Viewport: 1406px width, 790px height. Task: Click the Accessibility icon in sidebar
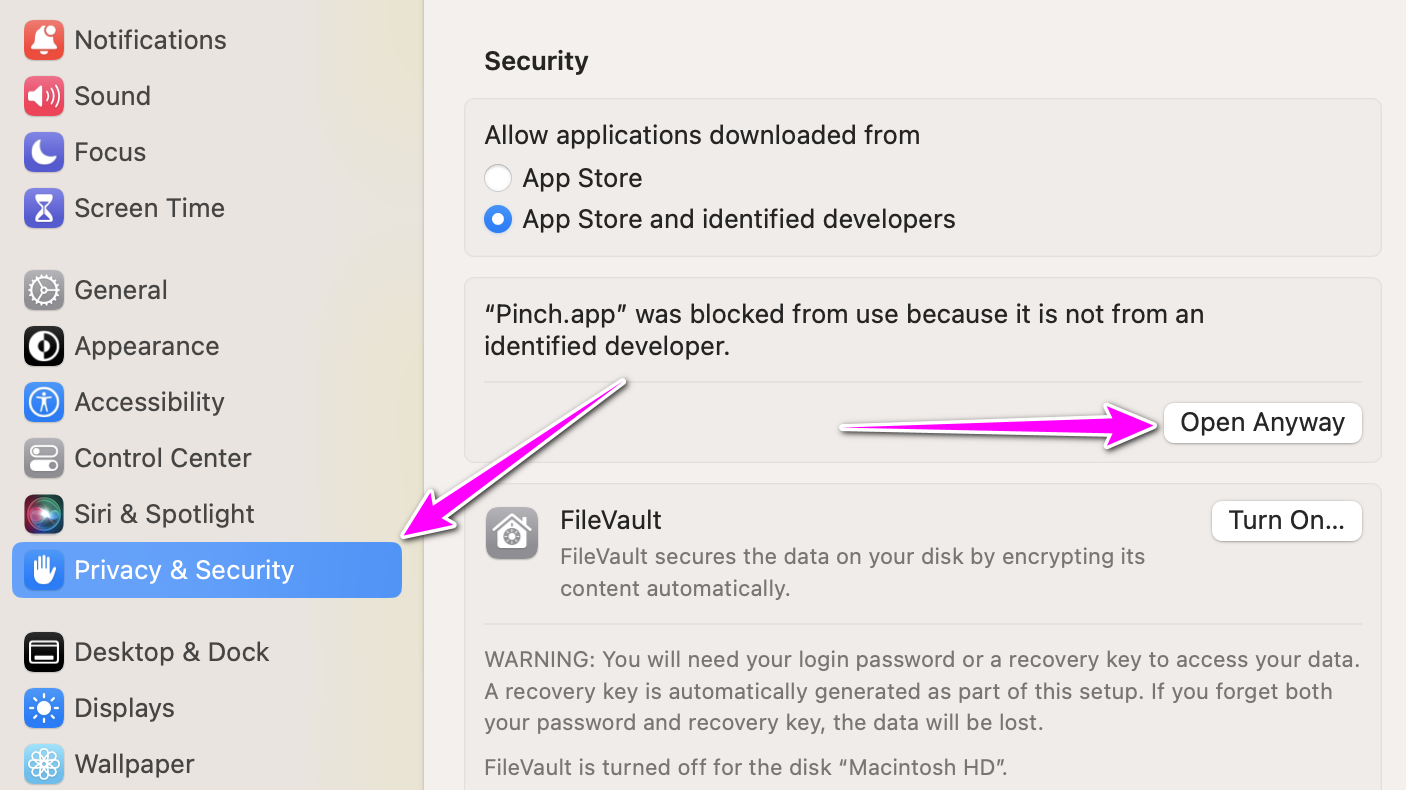coord(44,402)
